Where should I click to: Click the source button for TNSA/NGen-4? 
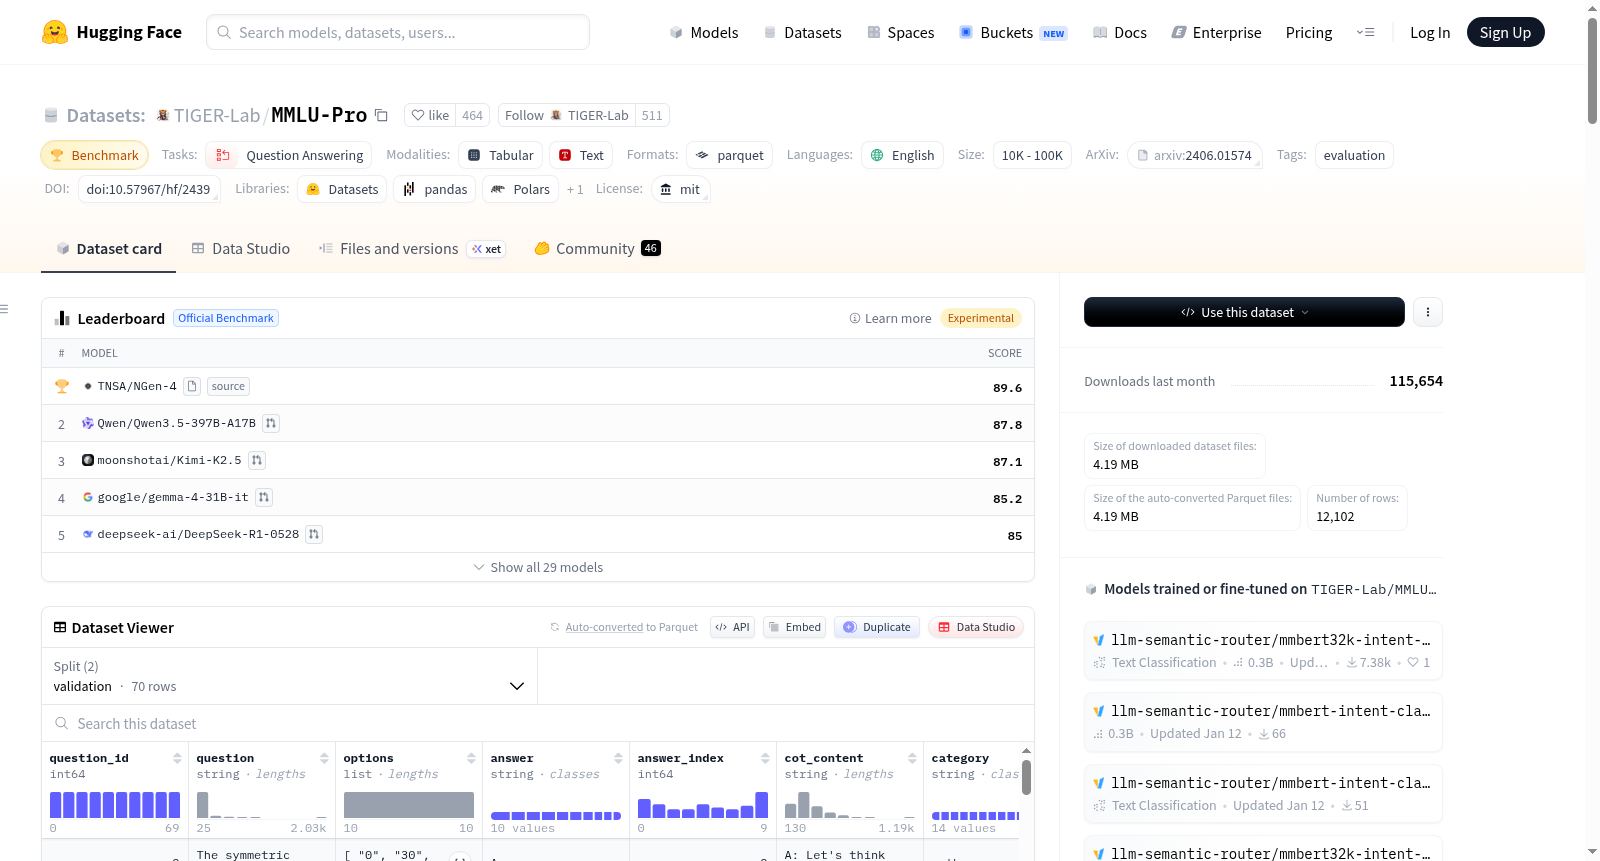tap(228, 386)
